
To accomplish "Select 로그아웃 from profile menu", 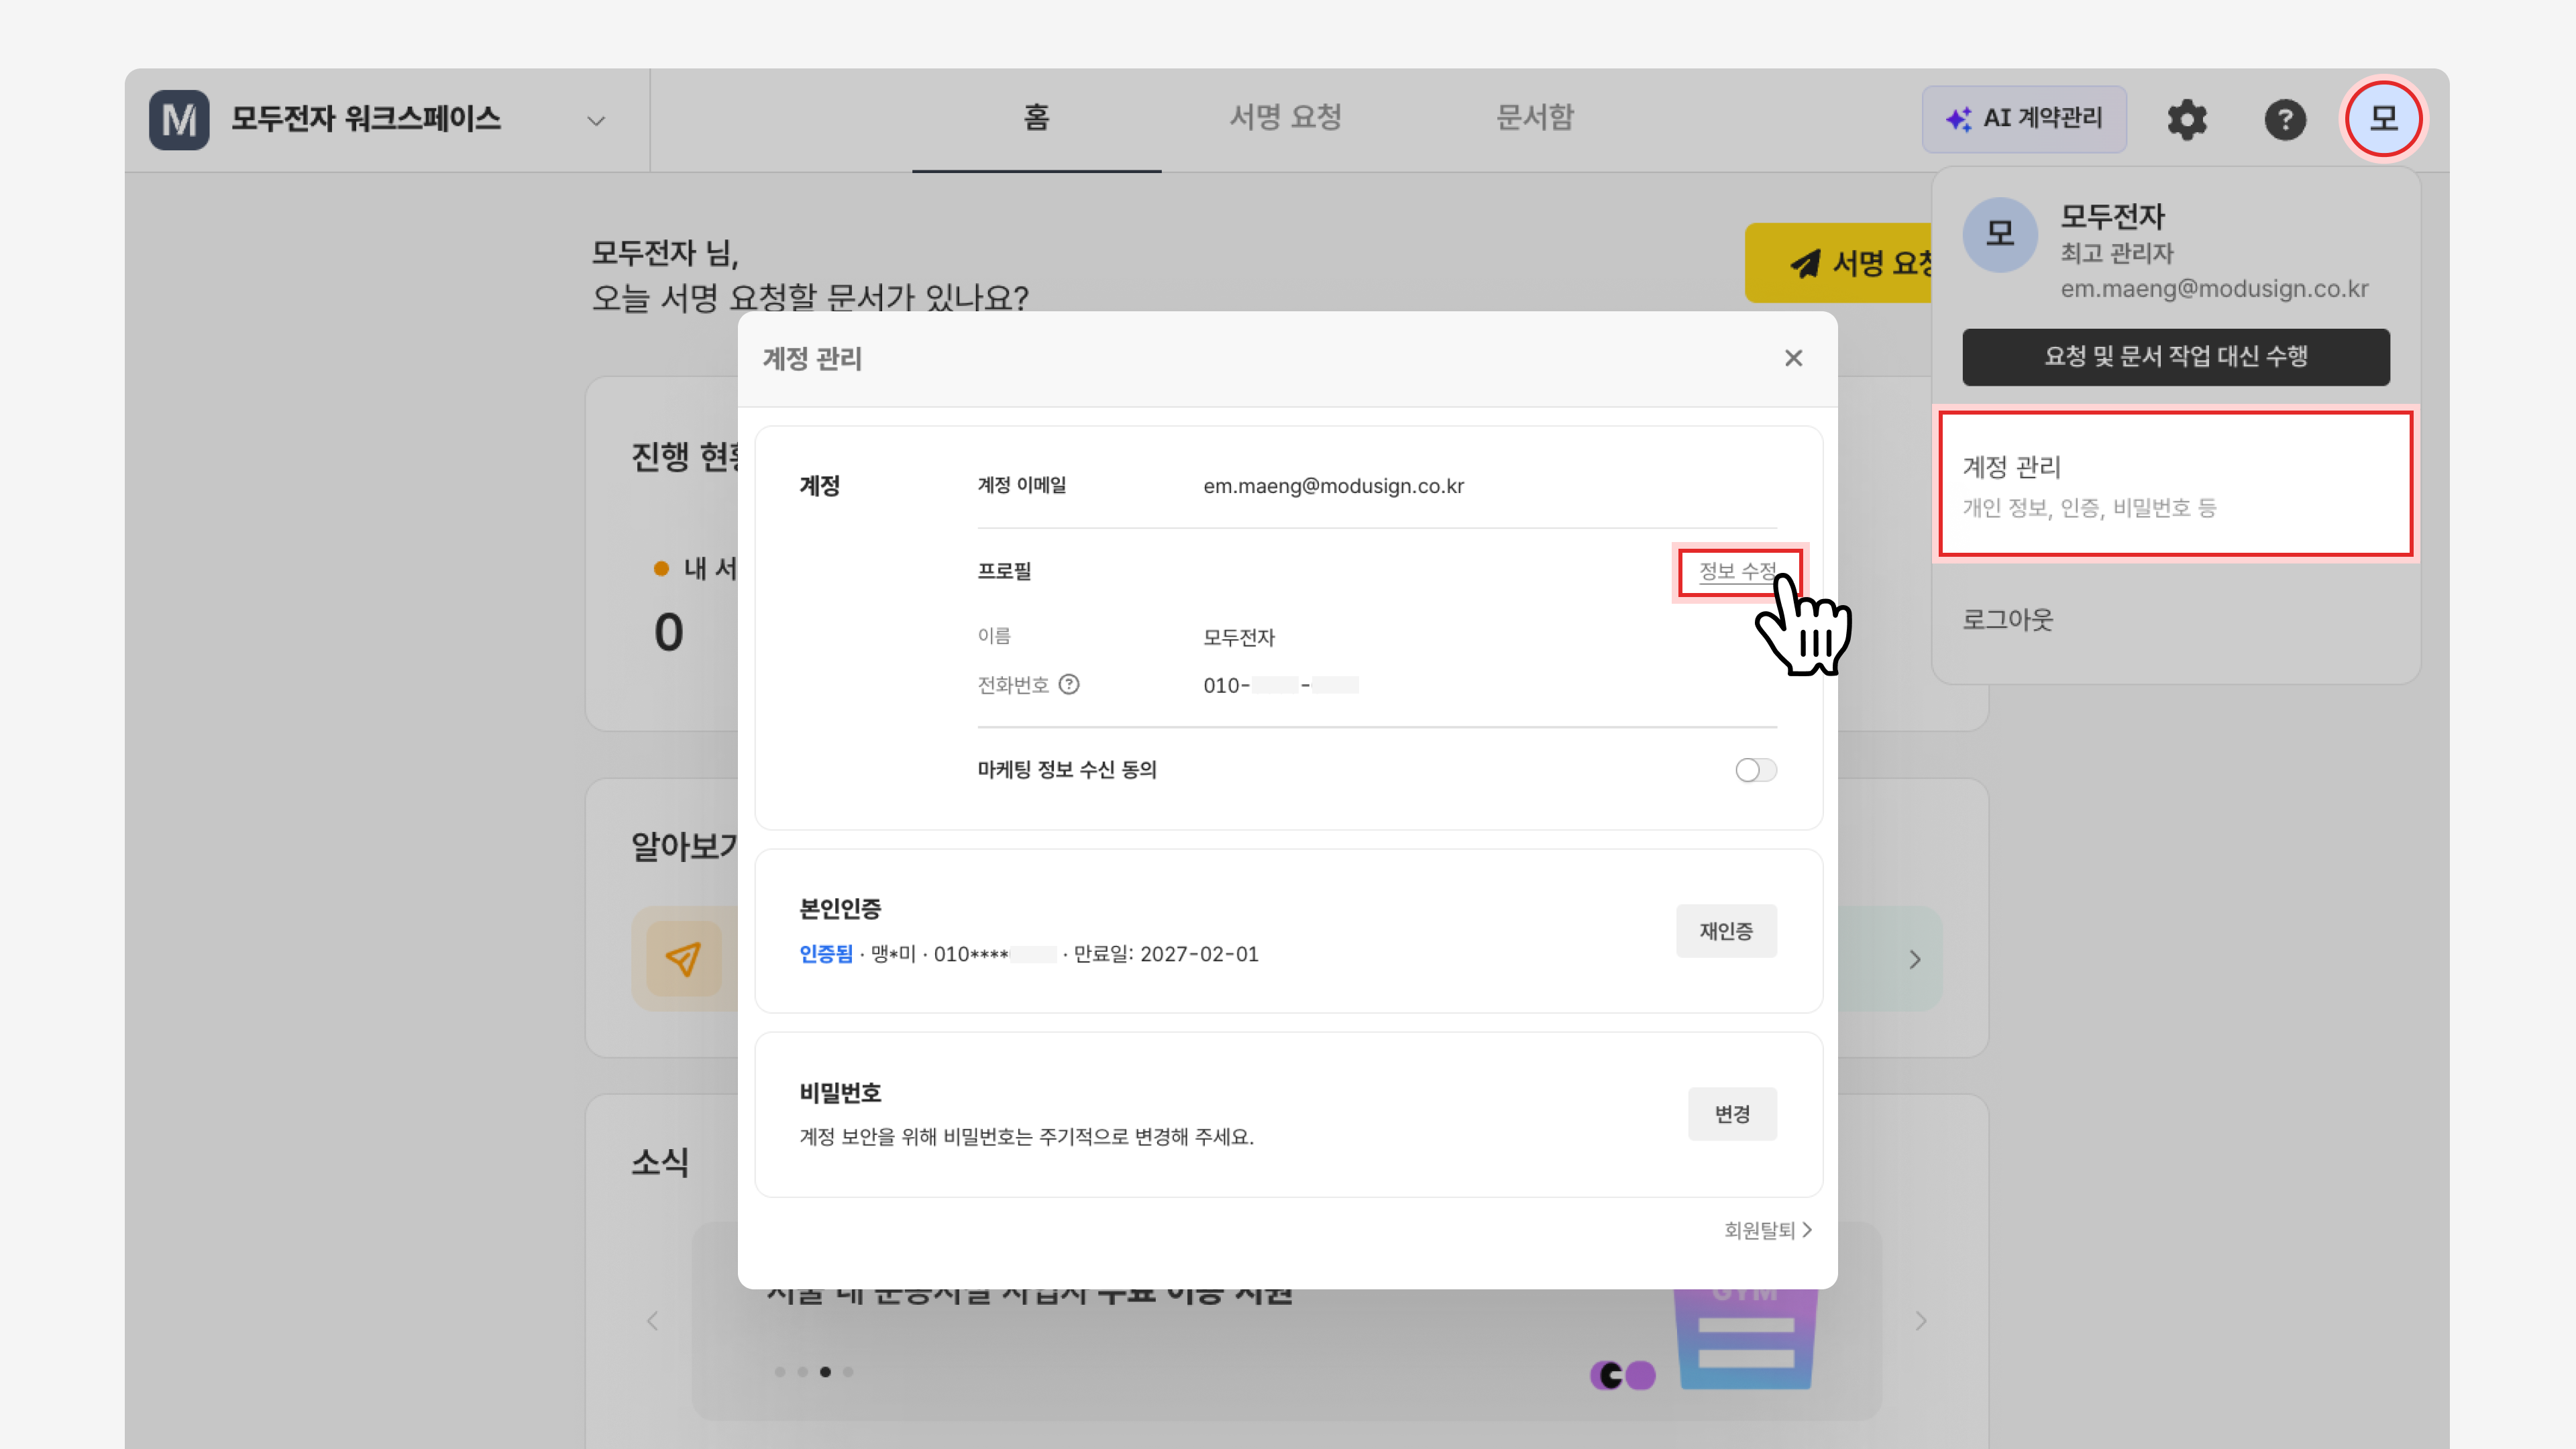I will 2007,620.
